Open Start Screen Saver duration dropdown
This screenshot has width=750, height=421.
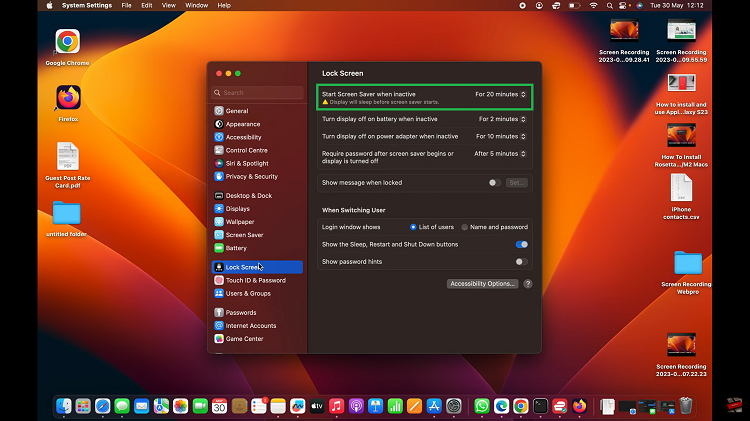point(500,94)
